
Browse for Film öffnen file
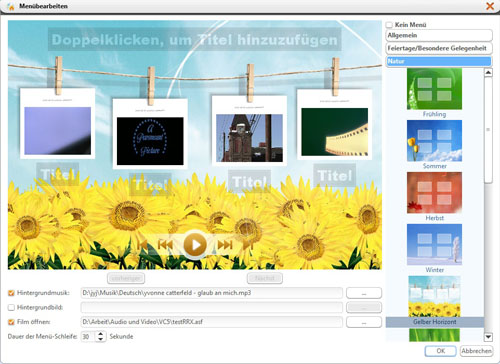pyautogui.click(x=364, y=322)
